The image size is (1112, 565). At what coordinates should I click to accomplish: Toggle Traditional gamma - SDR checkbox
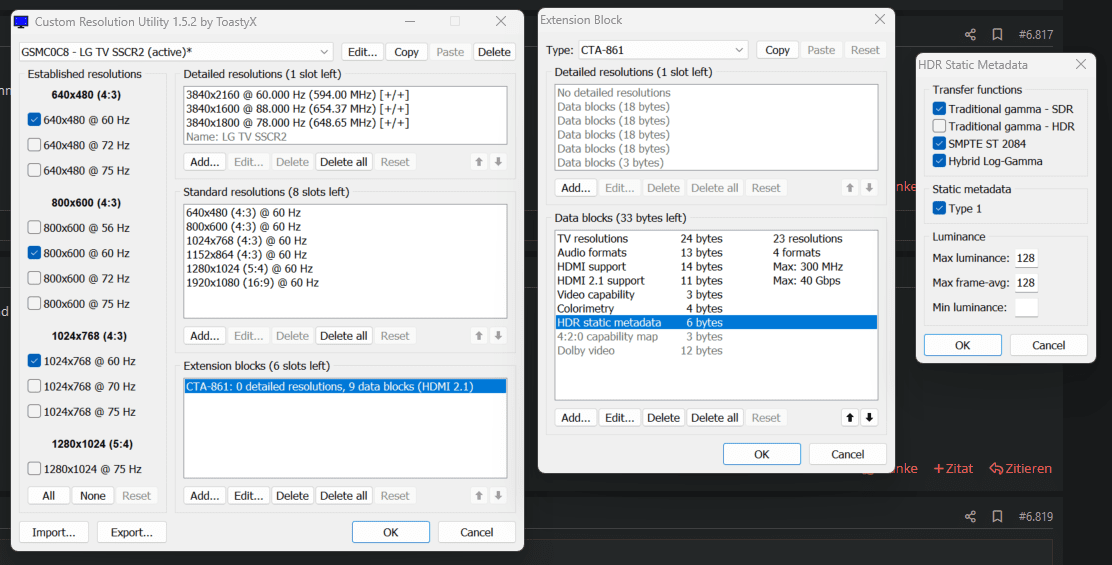tap(939, 108)
